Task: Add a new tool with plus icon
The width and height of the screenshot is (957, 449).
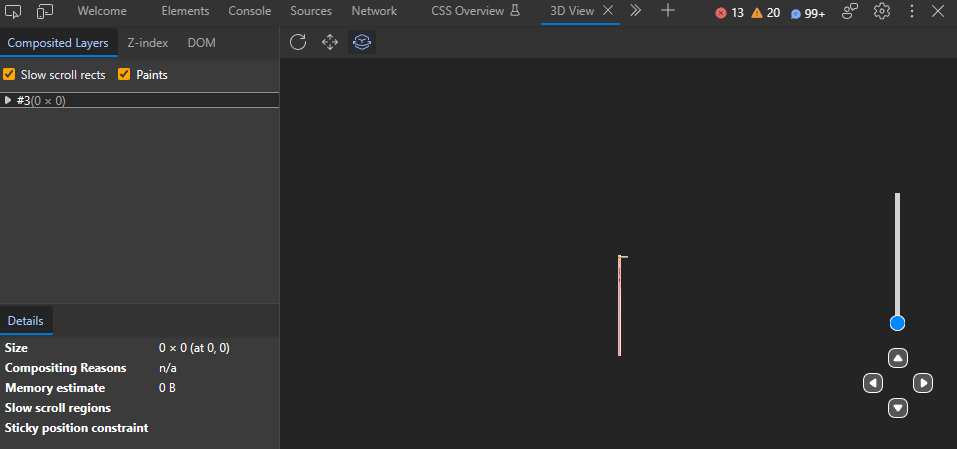Action: pos(668,10)
